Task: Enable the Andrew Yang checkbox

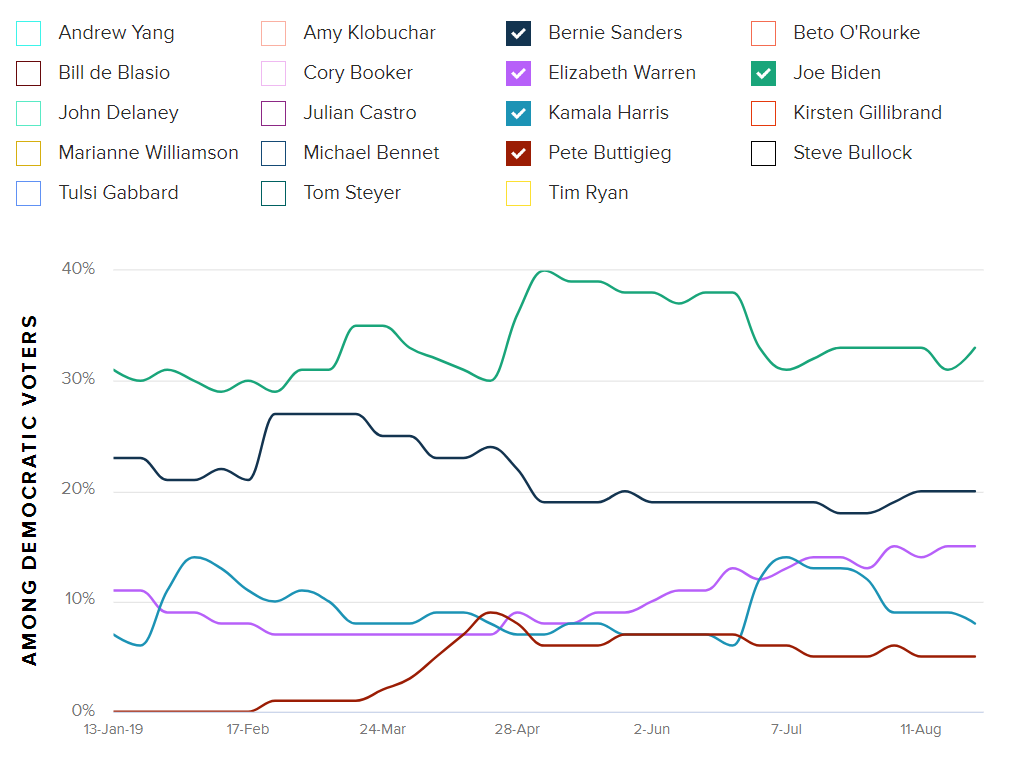Action: point(29,33)
